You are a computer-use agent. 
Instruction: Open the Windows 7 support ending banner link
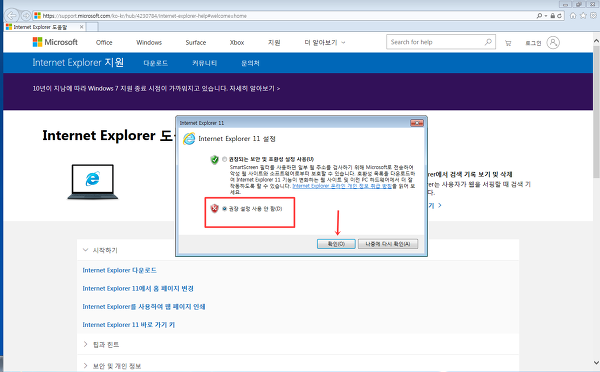[156, 88]
